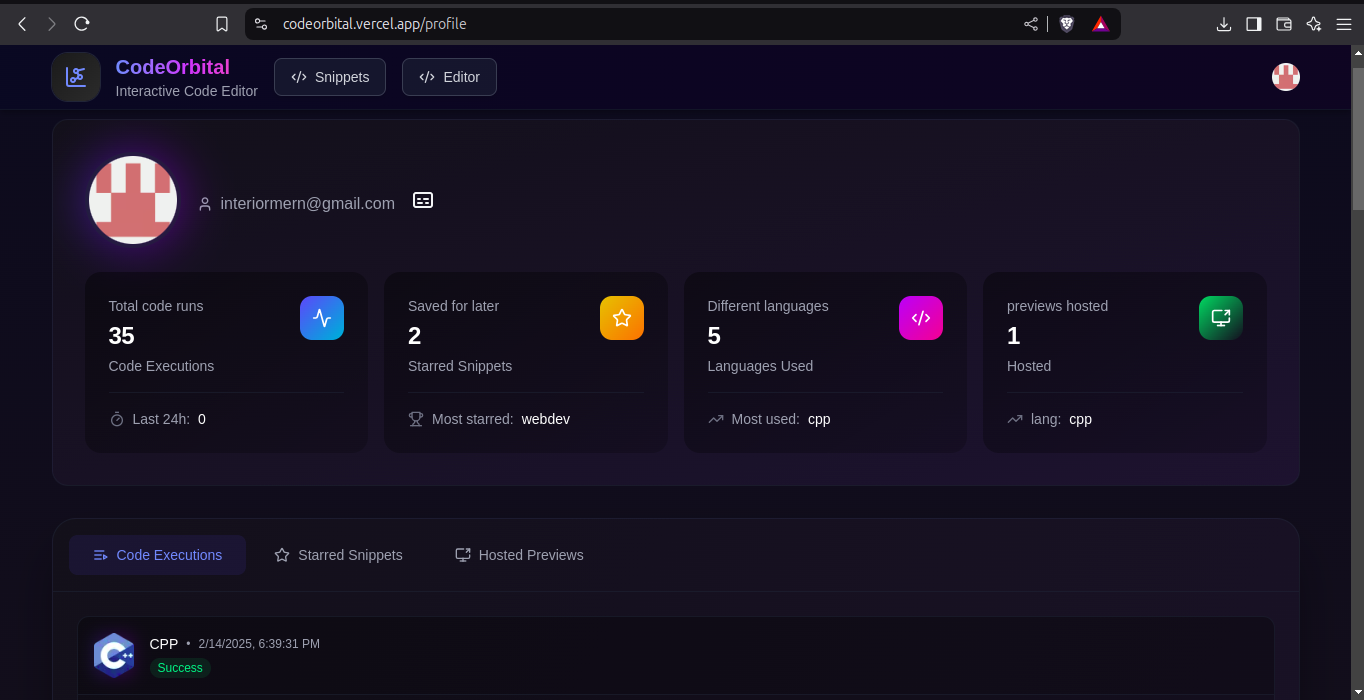
Task: Click the large profile picture
Action: (133, 200)
